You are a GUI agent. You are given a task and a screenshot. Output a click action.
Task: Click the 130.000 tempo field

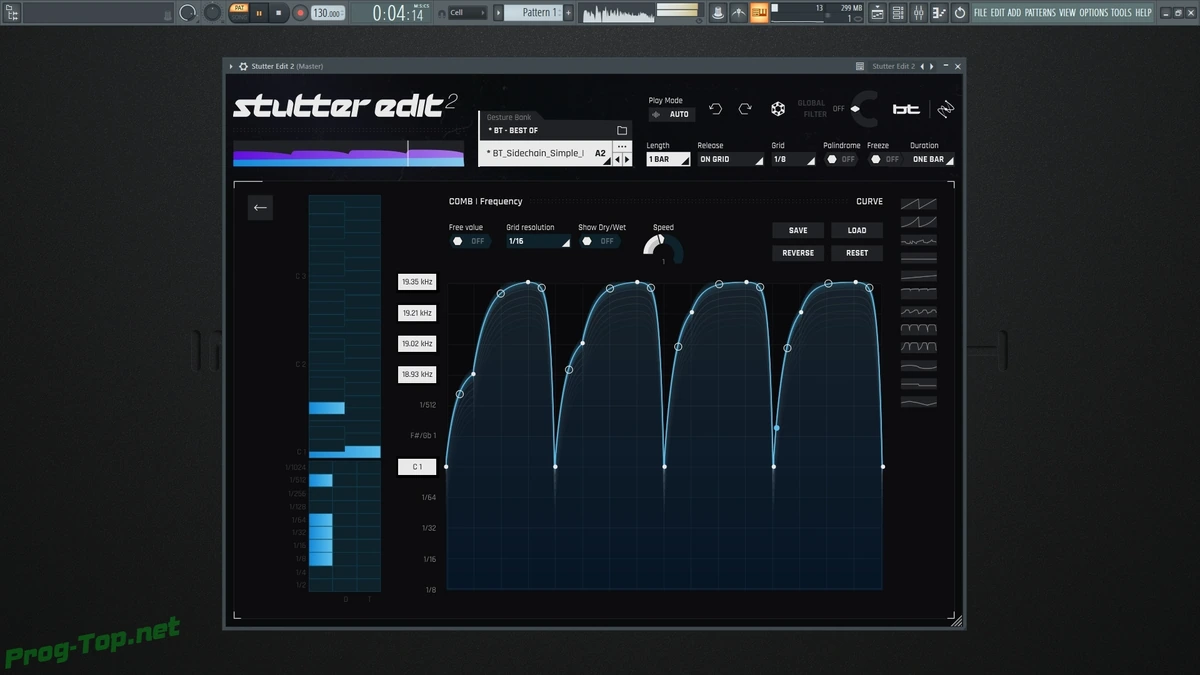pyautogui.click(x=326, y=13)
